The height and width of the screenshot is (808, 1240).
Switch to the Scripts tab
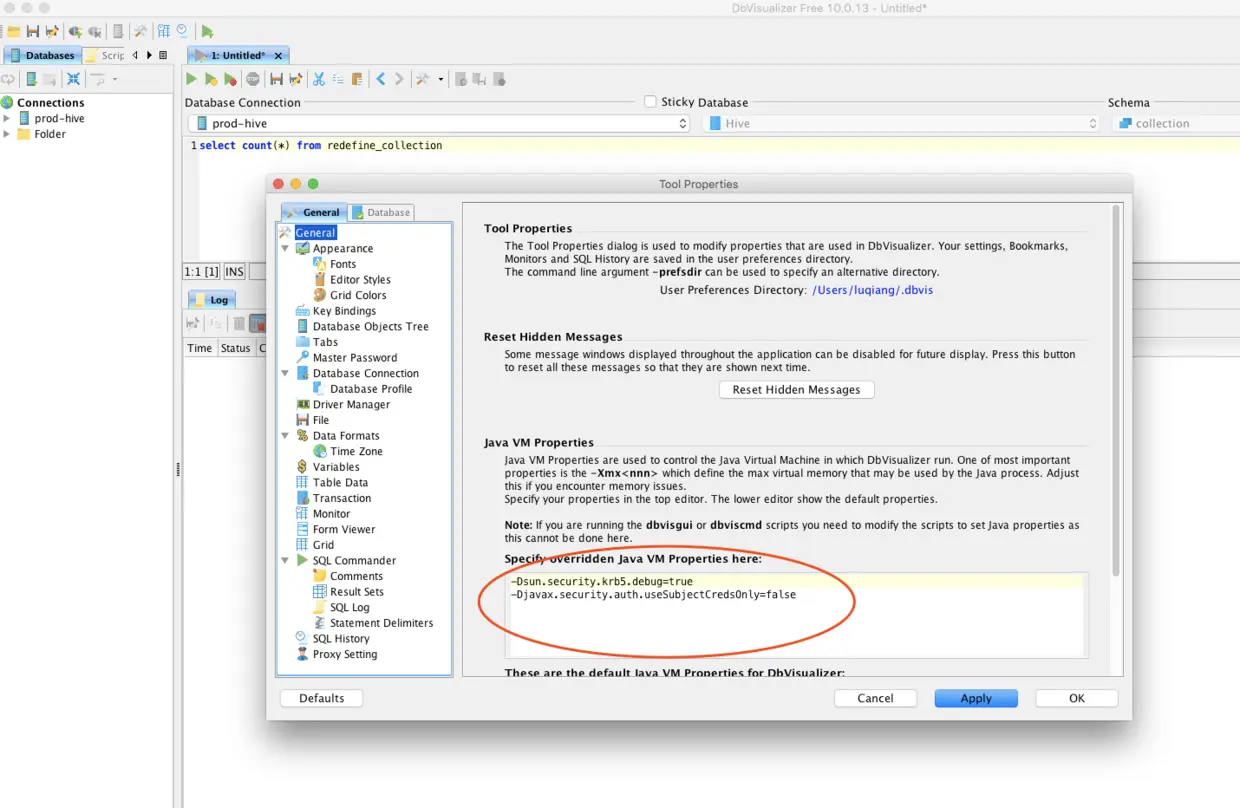tap(104, 55)
